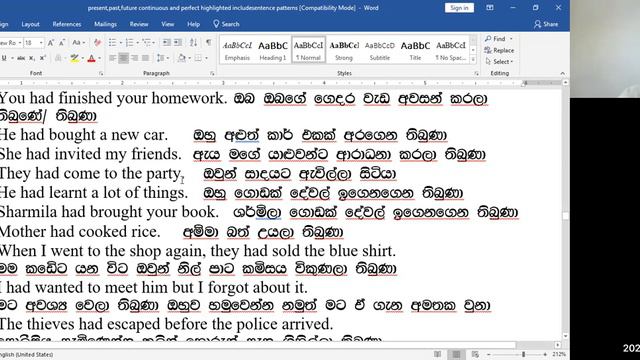The height and width of the screenshot is (360, 640).
Task: Apply the Emphasis style
Action: 237,50
